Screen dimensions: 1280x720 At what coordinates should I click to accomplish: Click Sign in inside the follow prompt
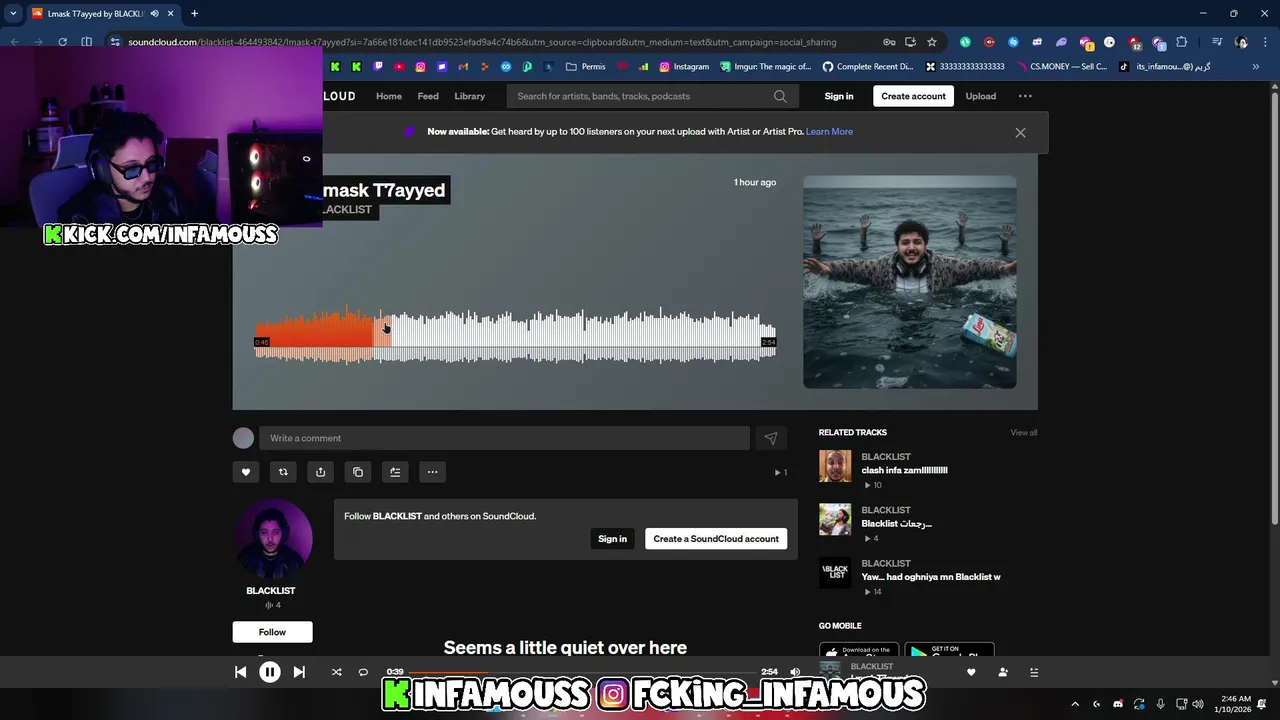pyautogui.click(x=612, y=539)
